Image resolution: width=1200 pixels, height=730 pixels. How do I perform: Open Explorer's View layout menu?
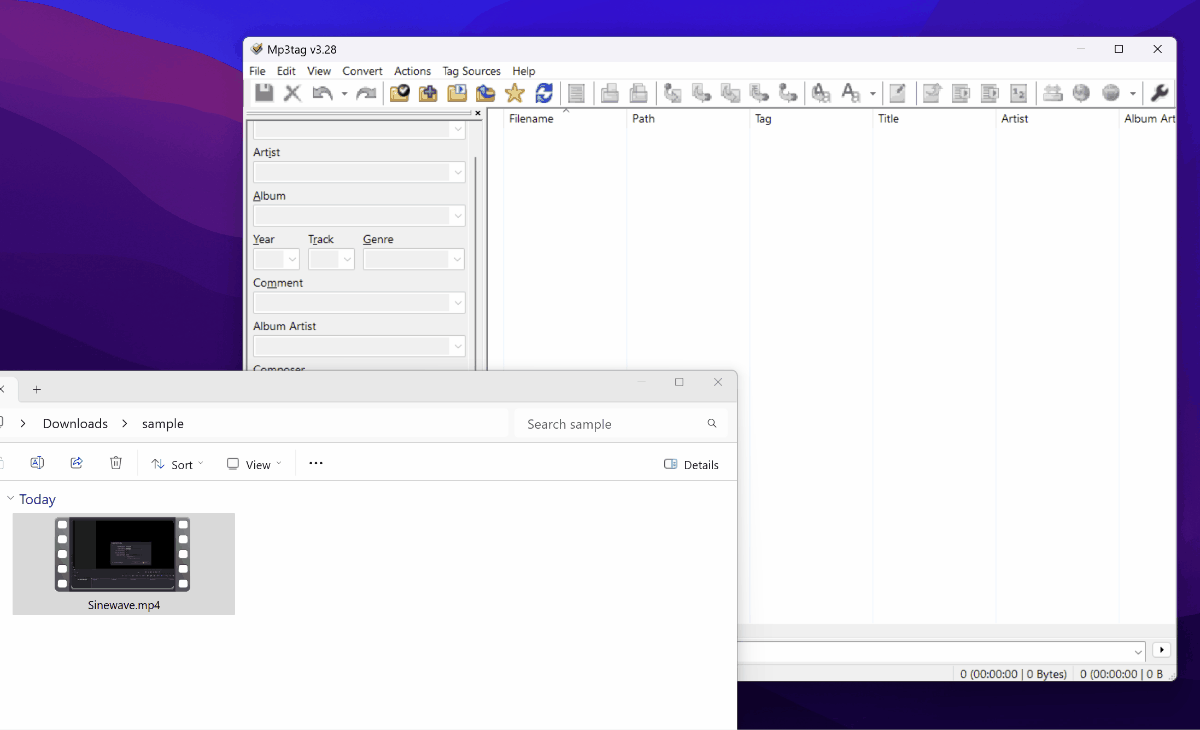point(254,464)
